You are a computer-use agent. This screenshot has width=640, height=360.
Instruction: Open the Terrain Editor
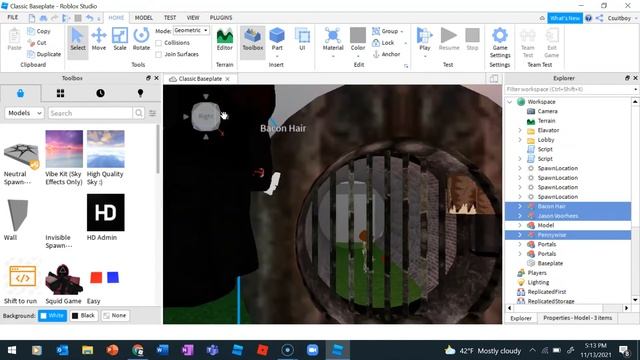coord(224,40)
